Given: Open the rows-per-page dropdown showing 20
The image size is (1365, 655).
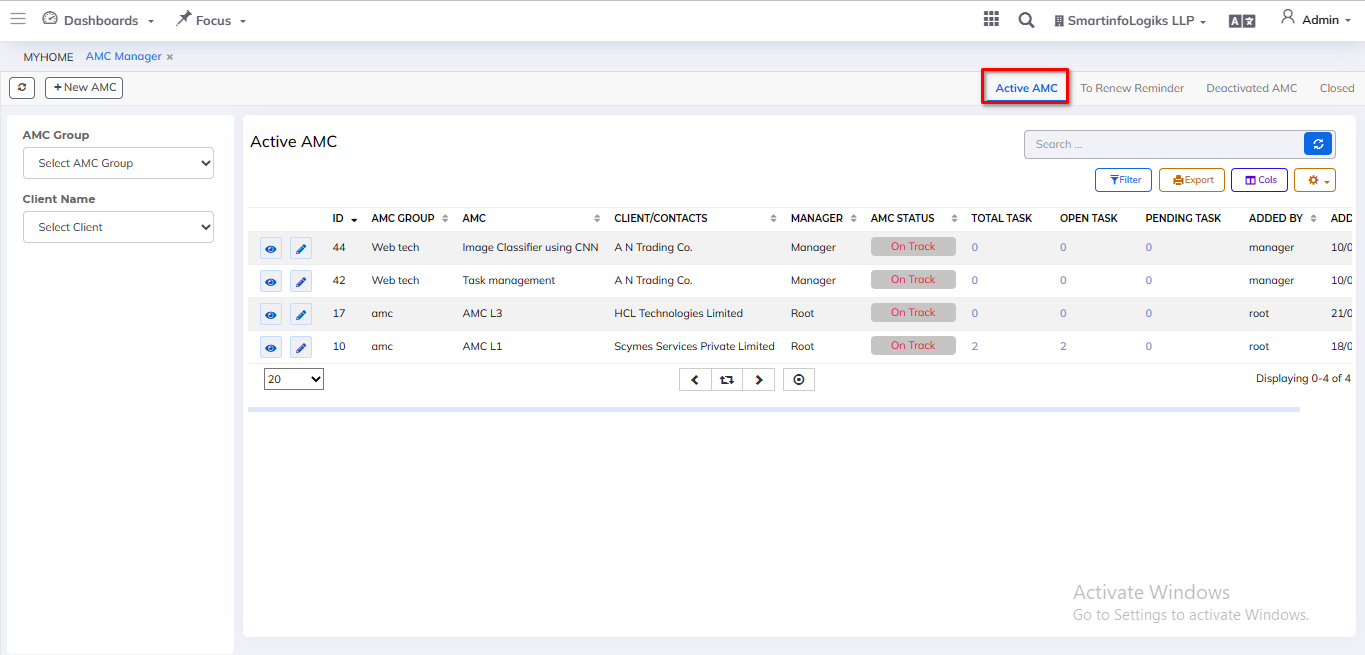Looking at the screenshot, I should click(294, 380).
